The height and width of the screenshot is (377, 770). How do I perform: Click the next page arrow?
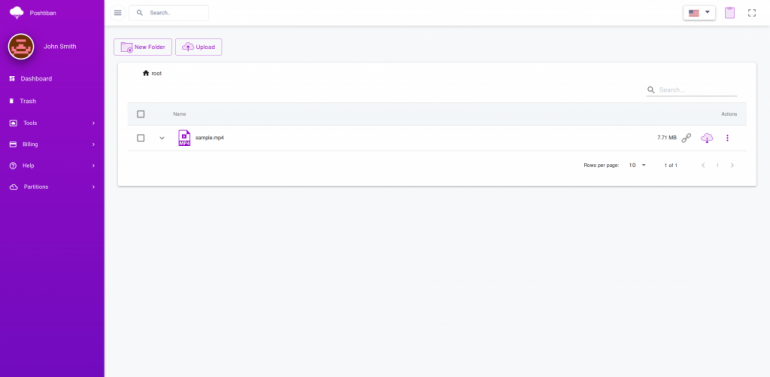[732, 165]
